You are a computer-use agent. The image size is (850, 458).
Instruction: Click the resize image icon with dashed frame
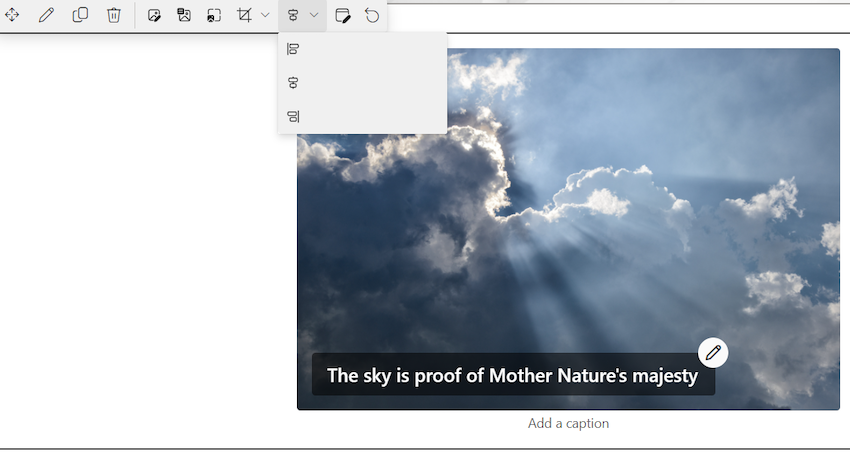coord(214,15)
